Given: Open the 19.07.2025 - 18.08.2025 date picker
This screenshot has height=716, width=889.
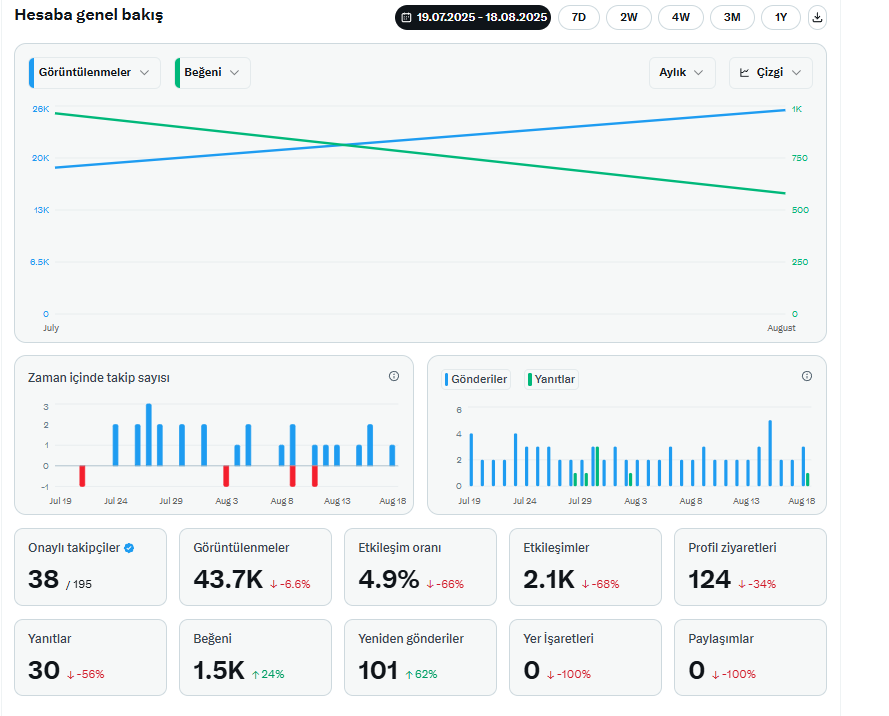Looking at the screenshot, I should coord(473,18).
